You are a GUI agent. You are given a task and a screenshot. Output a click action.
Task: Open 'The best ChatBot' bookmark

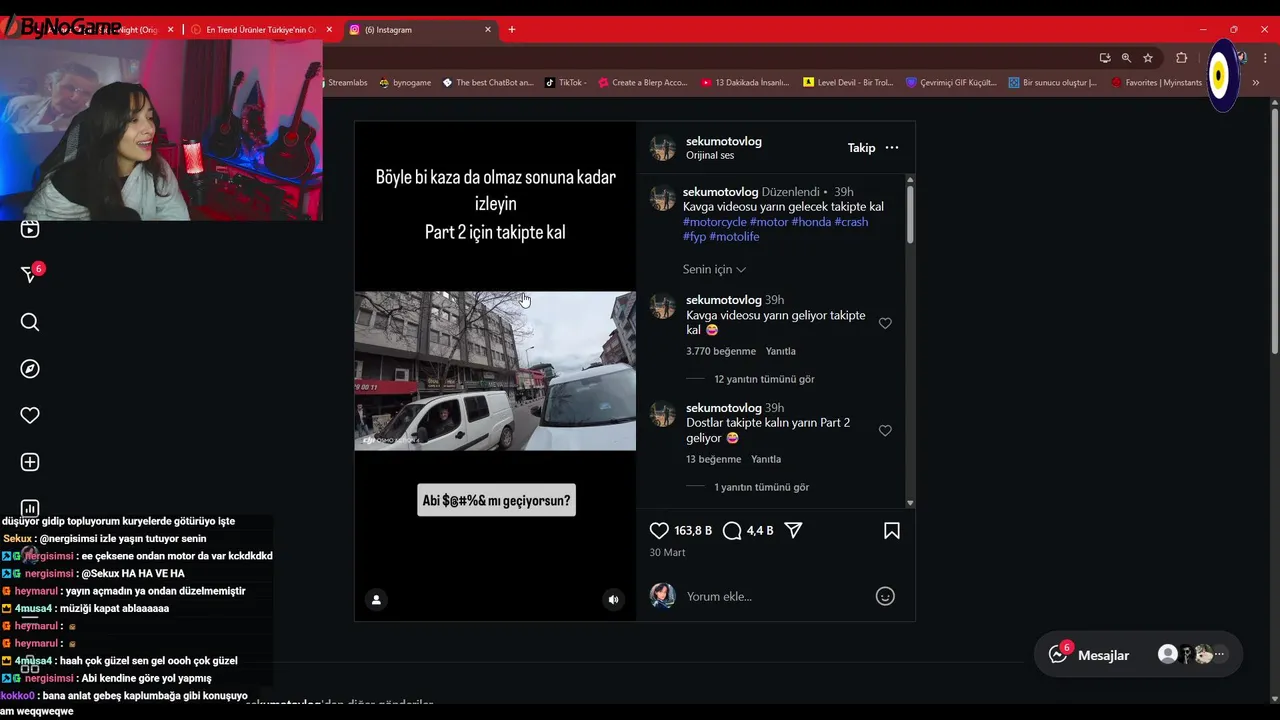[488, 83]
